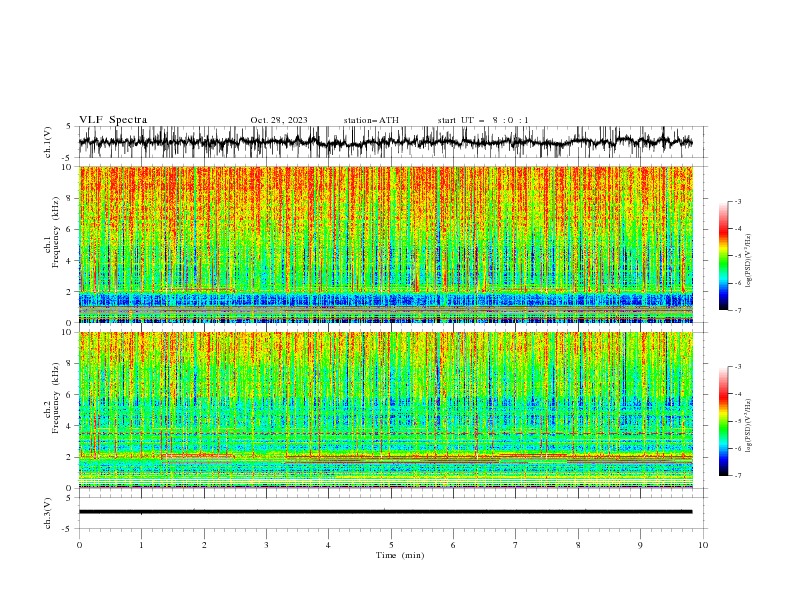The image size is (792, 612).
Task: Click the 'station=ATH' label
Action: click(x=371, y=120)
